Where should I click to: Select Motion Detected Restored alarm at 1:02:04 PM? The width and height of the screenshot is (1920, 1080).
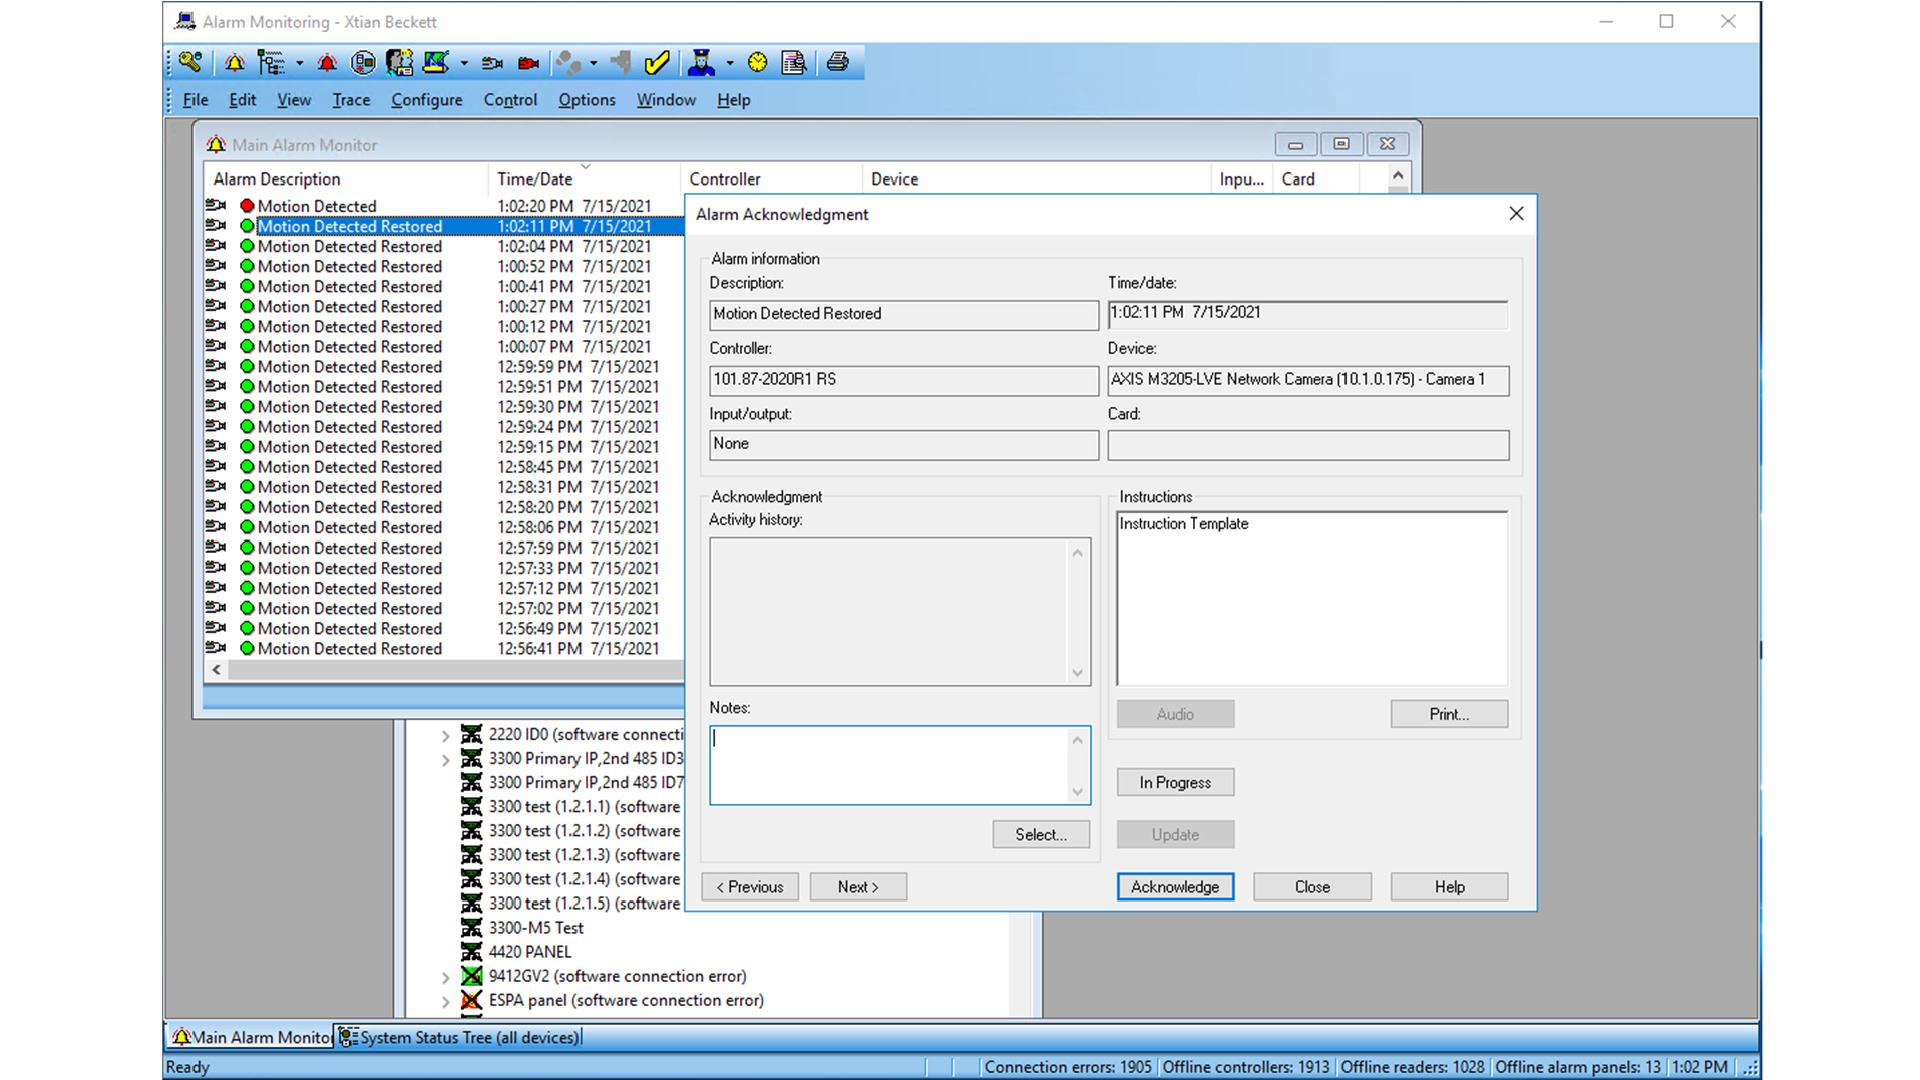coord(445,246)
